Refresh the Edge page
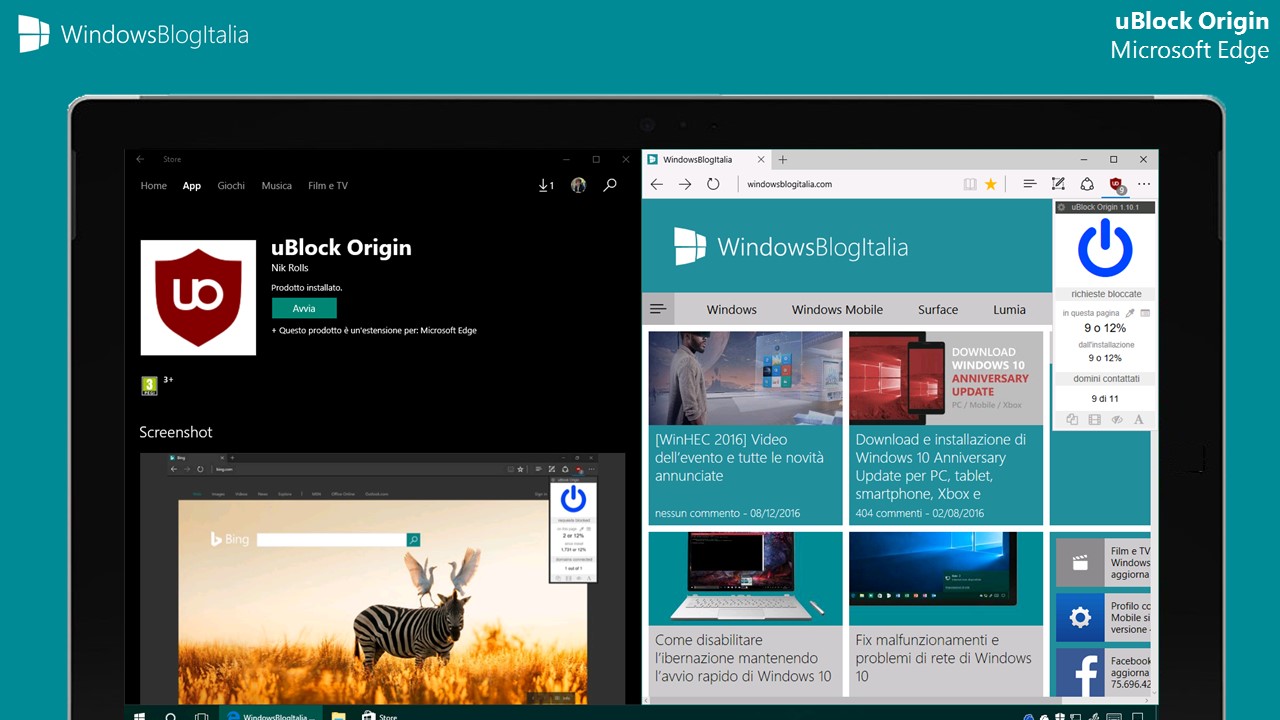This screenshot has width=1280, height=720. [x=713, y=184]
